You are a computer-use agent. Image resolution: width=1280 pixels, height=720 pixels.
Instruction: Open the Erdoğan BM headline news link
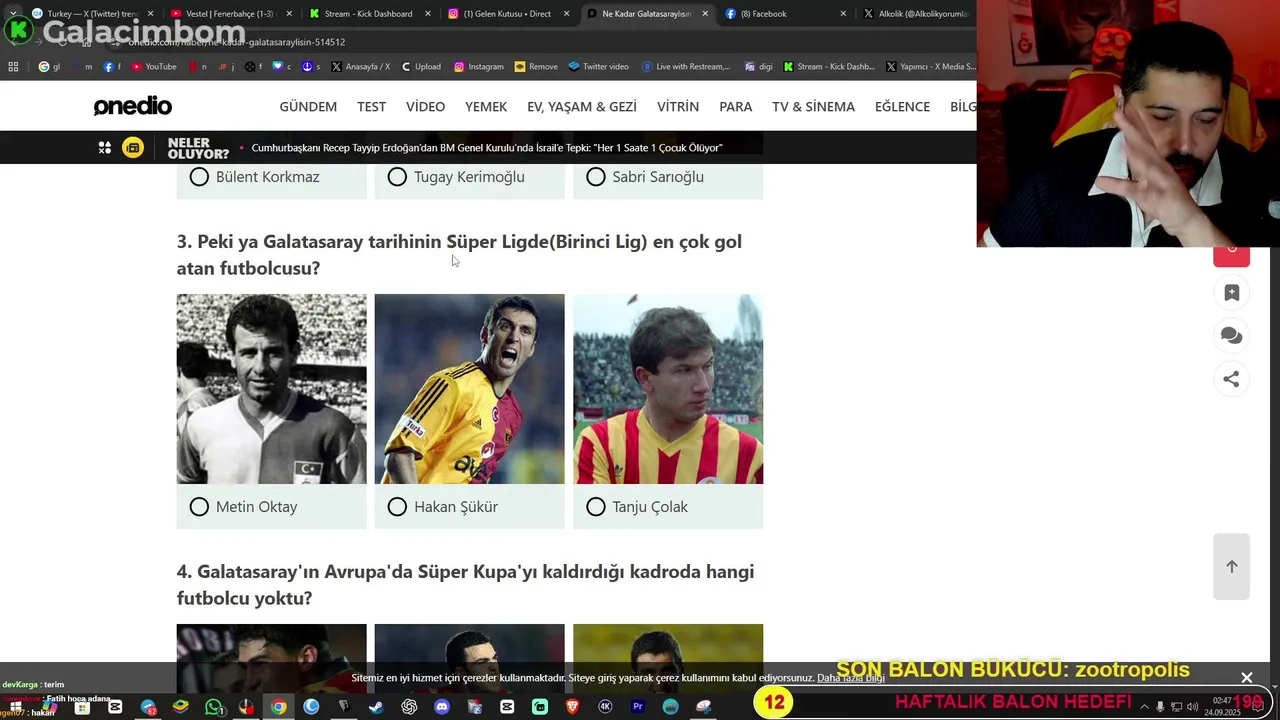click(x=487, y=148)
